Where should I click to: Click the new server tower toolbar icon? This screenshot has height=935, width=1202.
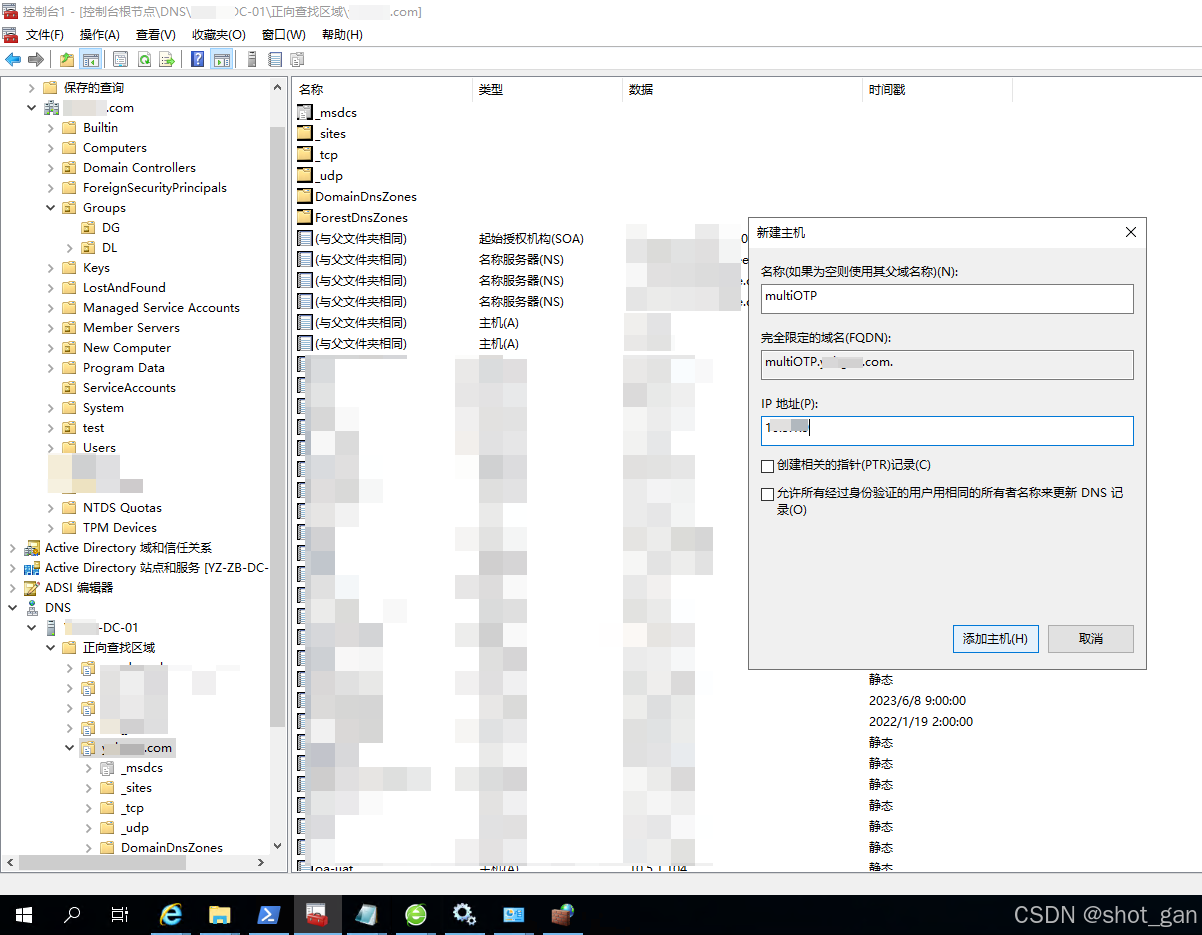tap(252, 60)
